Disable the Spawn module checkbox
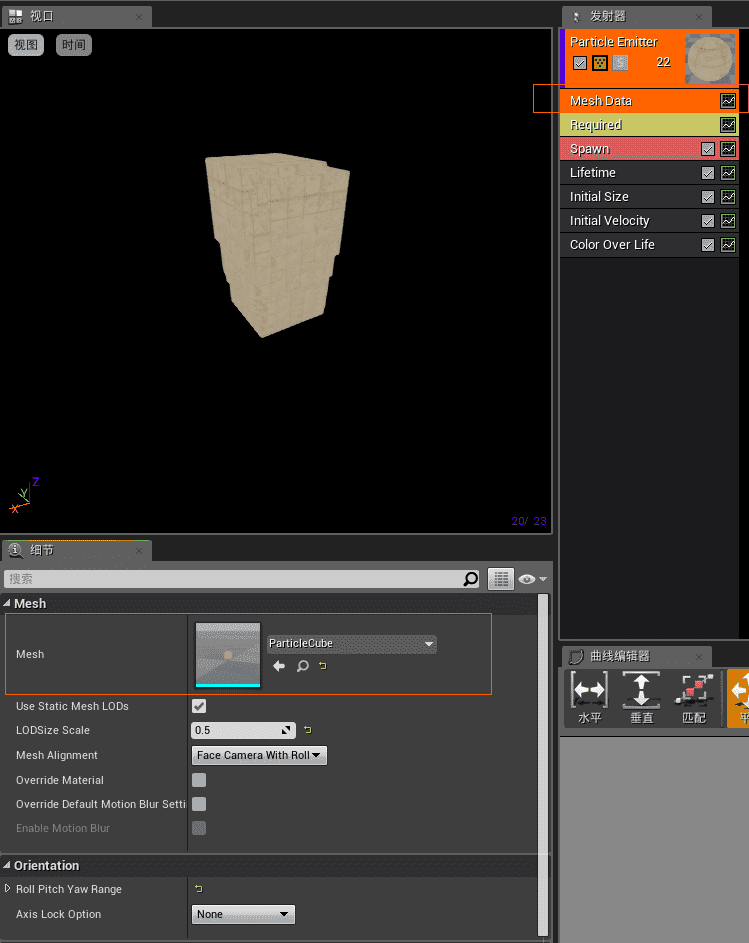The height and width of the screenshot is (943, 749). (x=708, y=149)
